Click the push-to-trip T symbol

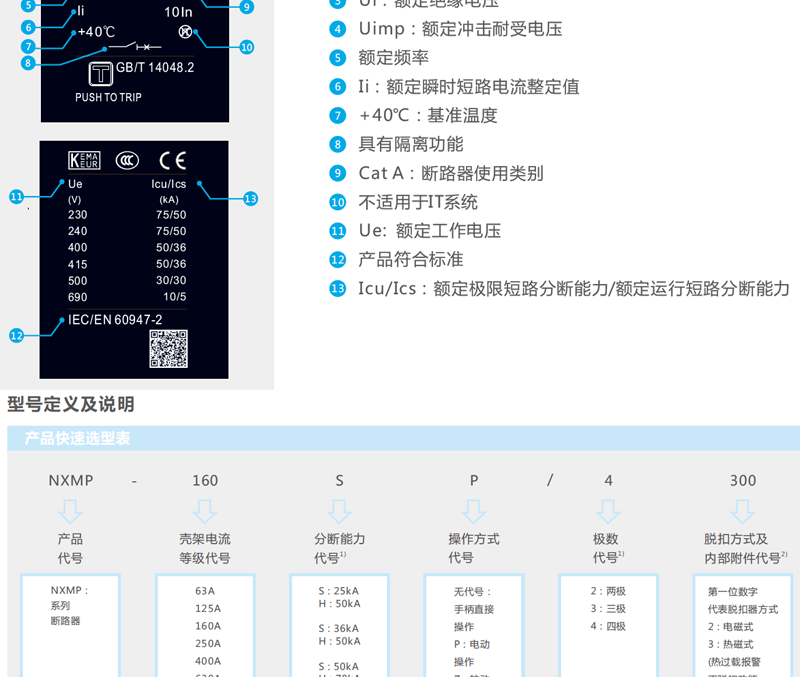(101, 74)
